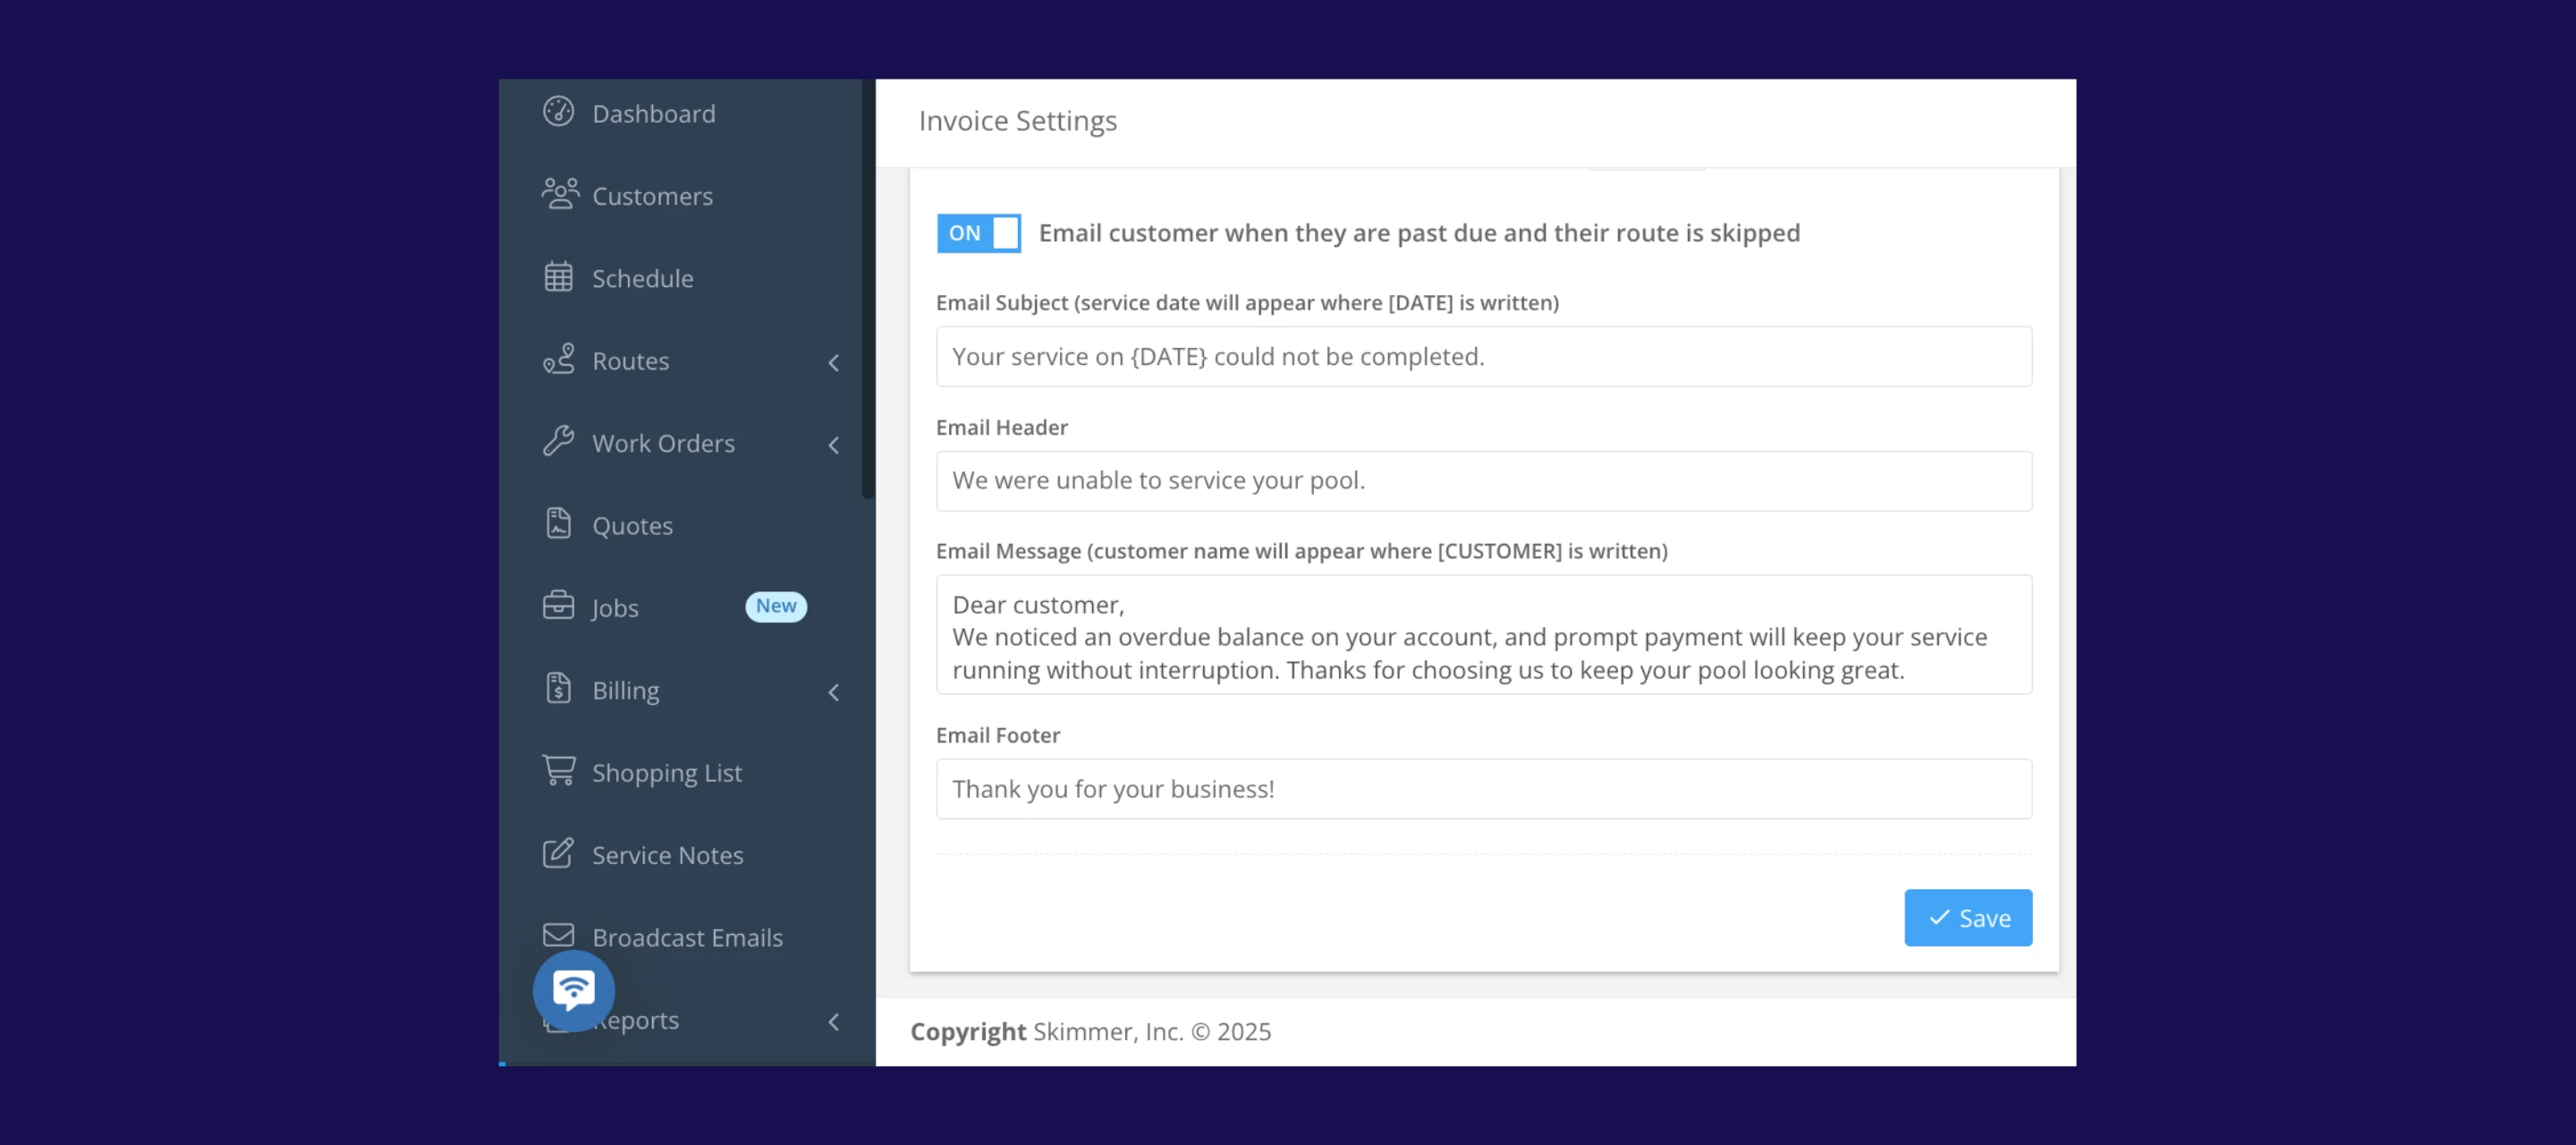Click the Customers people icon

click(x=560, y=194)
